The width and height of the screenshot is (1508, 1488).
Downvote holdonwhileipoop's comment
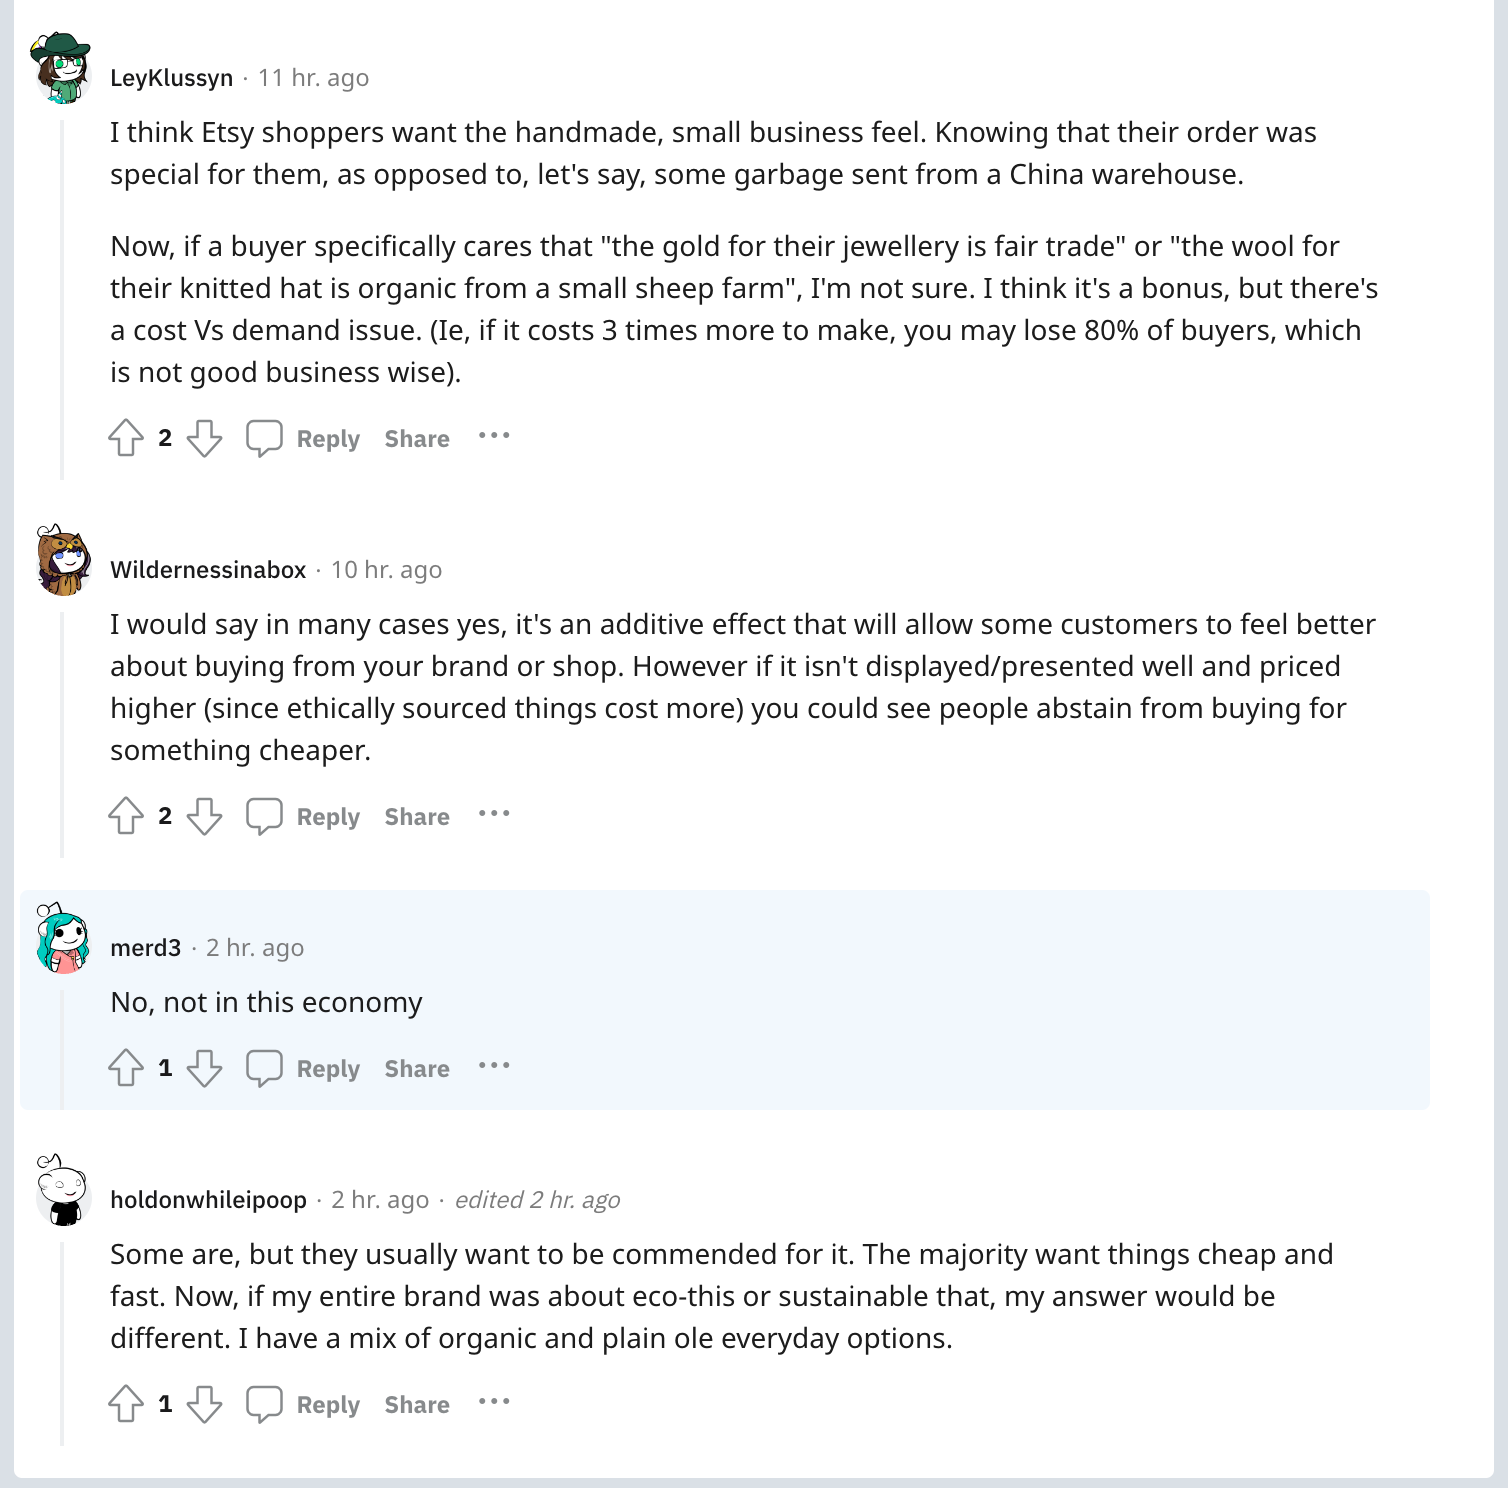(205, 1404)
